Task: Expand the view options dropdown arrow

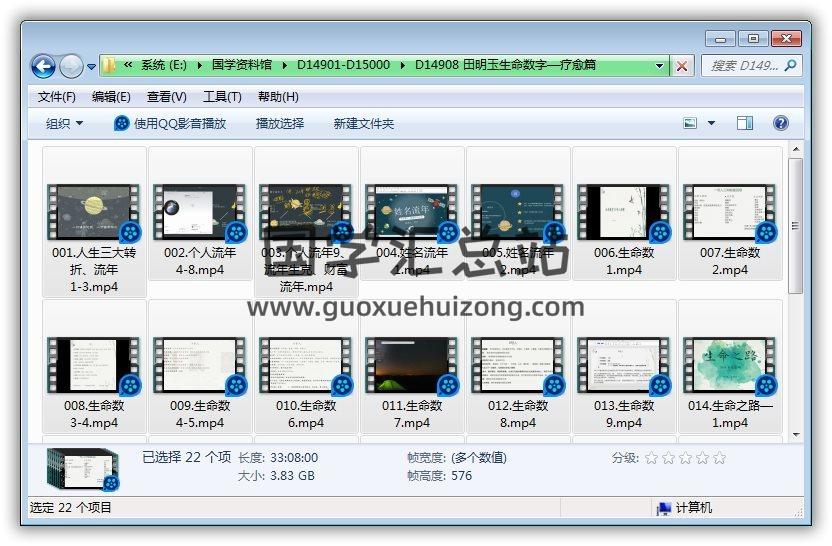Action: (x=711, y=123)
